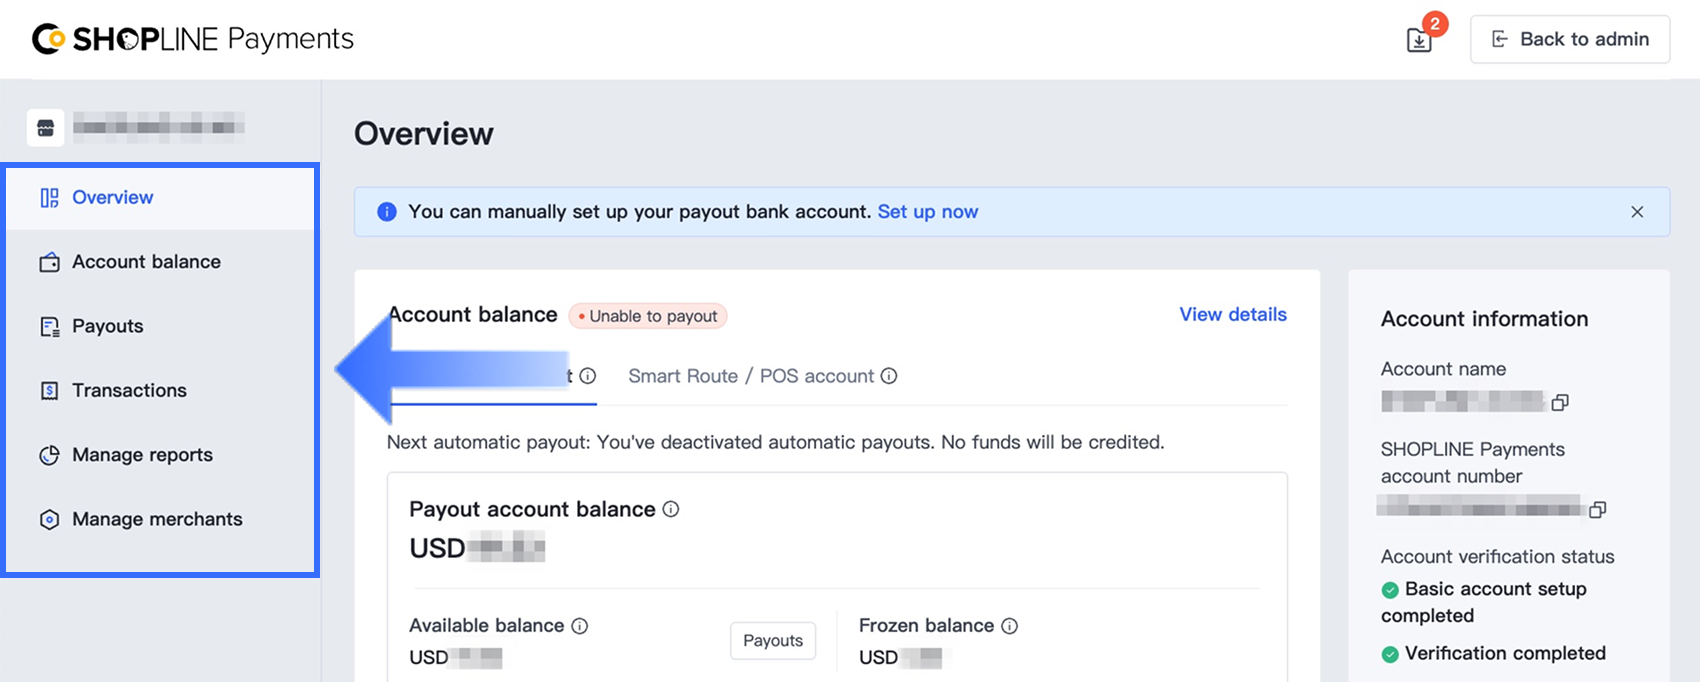
Task: Open View details for Account balance
Action: [1232, 315]
